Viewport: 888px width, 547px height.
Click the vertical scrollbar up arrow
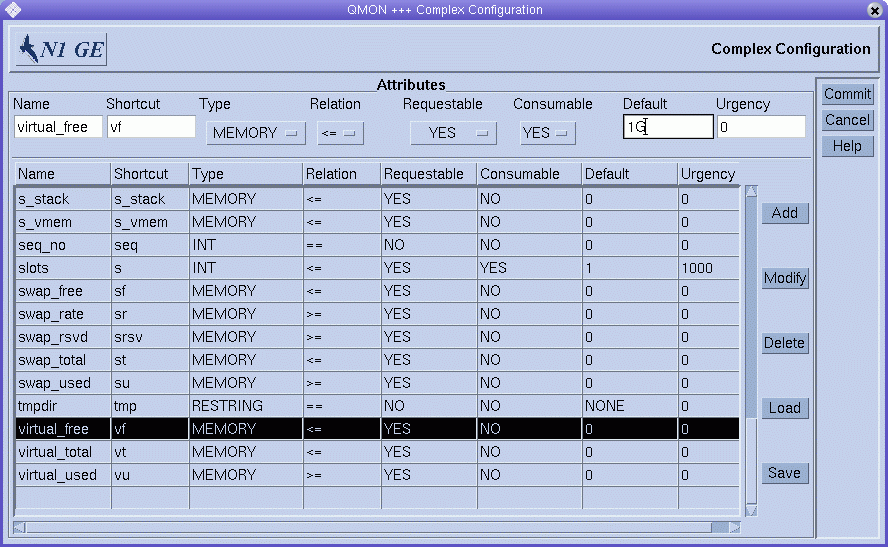pyautogui.click(x=752, y=191)
